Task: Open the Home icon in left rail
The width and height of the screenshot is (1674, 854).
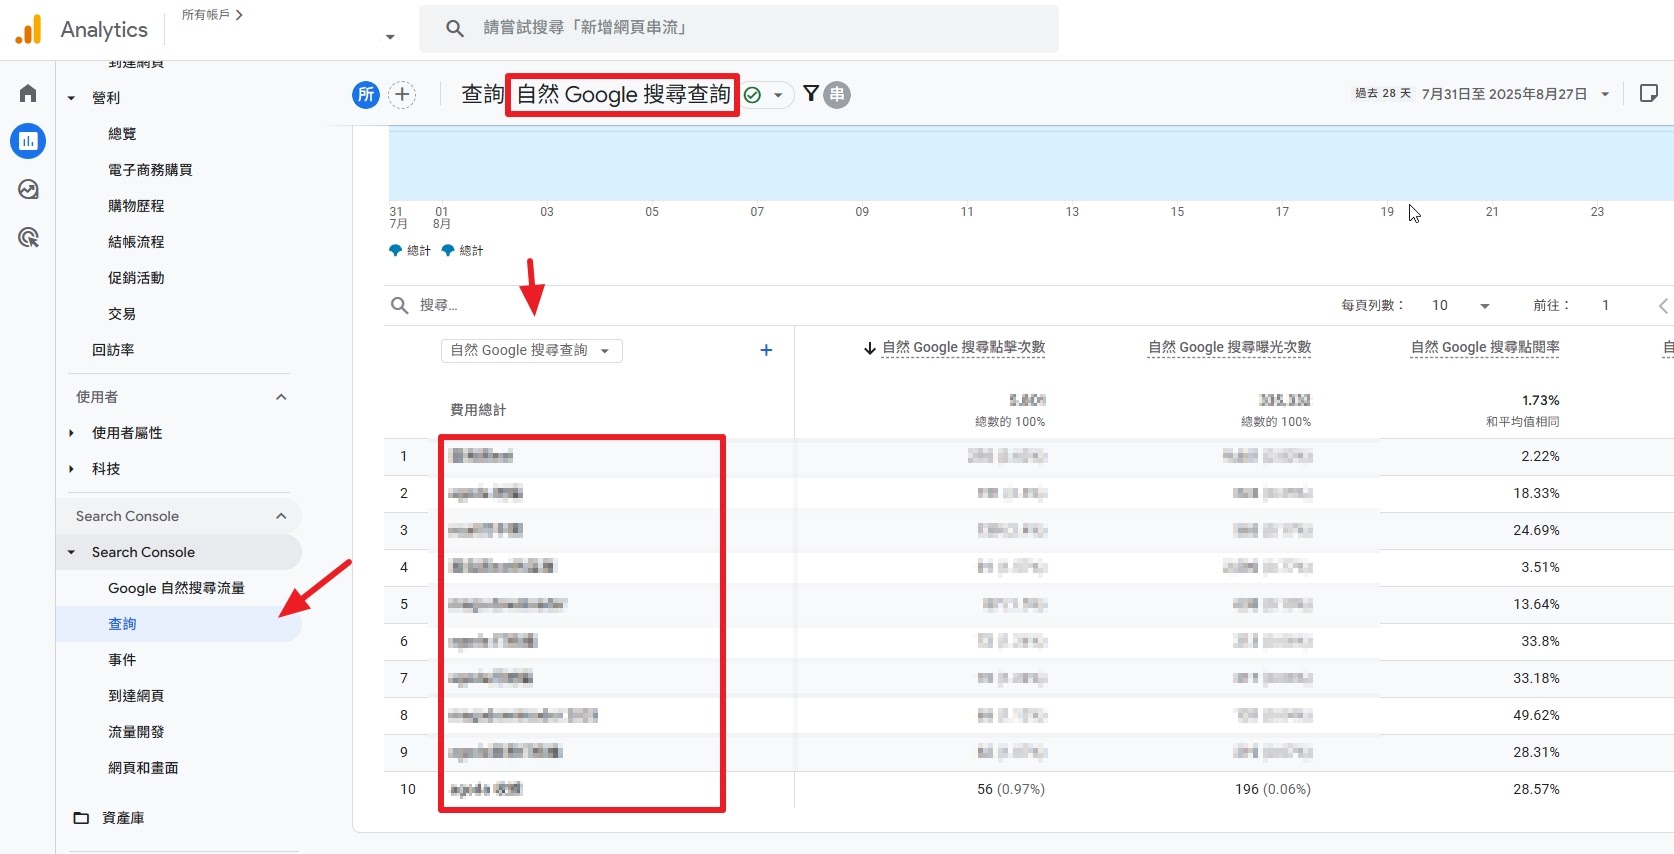Action: pyautogui.click(x=28, y=94)
